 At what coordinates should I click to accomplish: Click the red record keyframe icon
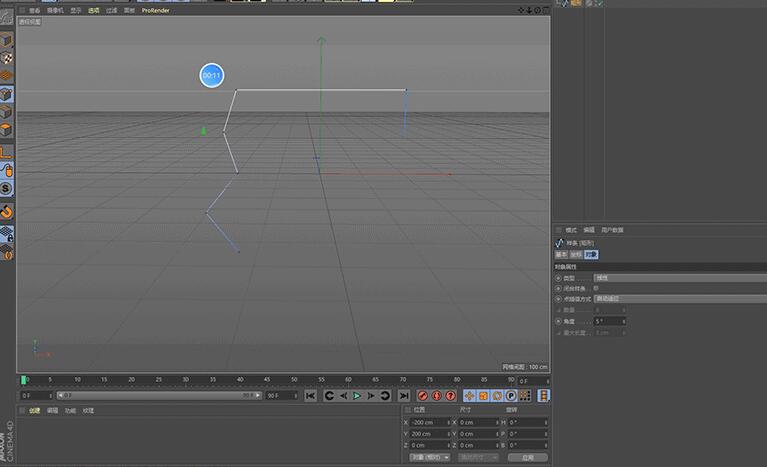click(x=423, y=396)
